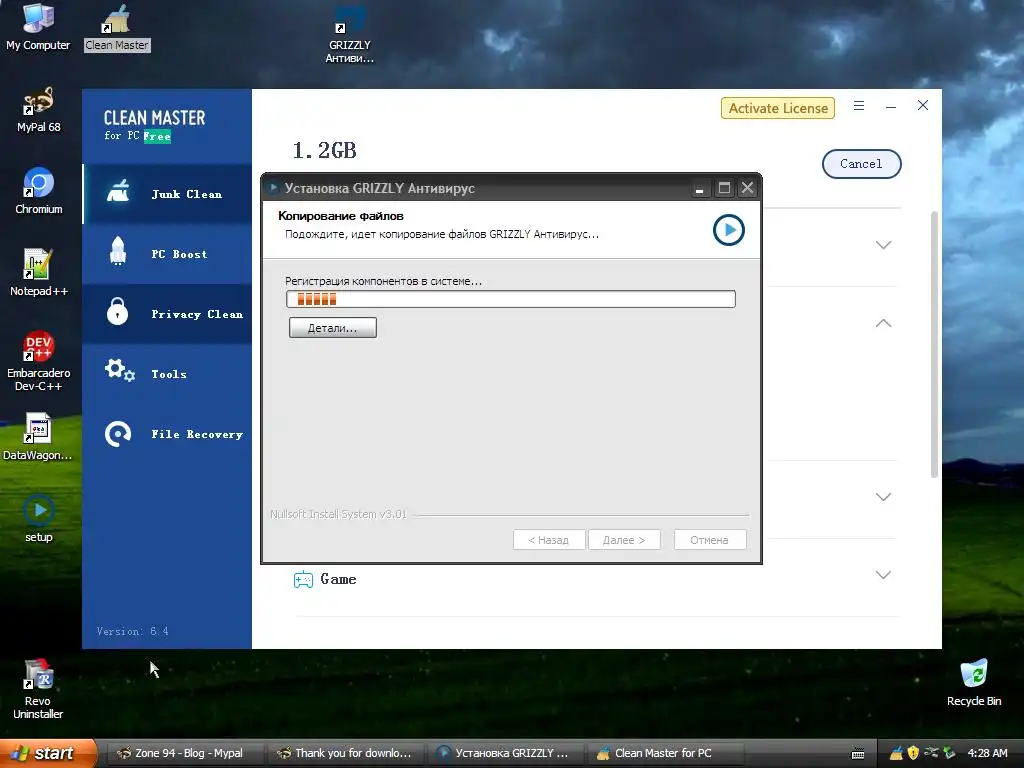Select the Embarcadero Dev-C++ desktop icon

coord(38,361)
